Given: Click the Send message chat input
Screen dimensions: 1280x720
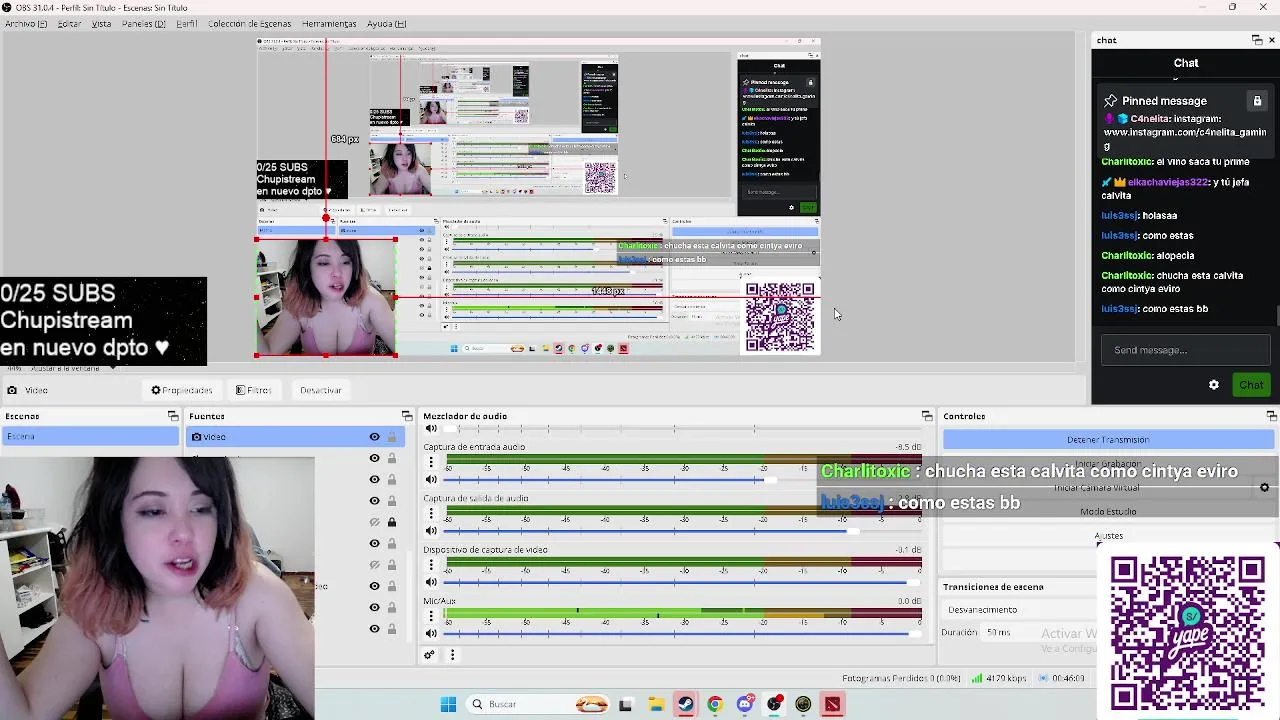Looking at the screenshot, I should (1185, 350).
